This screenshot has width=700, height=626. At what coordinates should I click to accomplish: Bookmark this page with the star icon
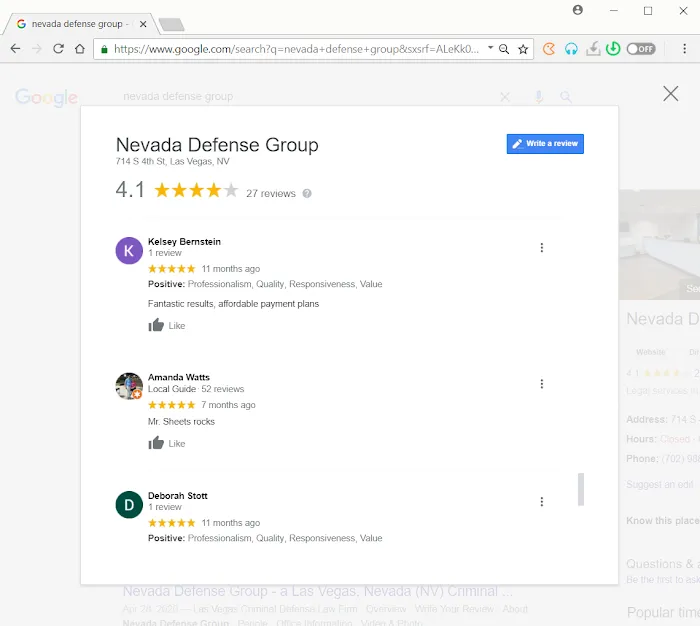click(523, 49)
